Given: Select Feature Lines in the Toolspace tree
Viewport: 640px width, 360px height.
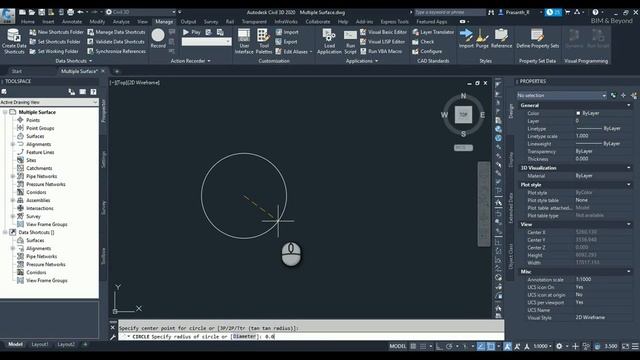Looking at the screenshot, I should 40,152.
